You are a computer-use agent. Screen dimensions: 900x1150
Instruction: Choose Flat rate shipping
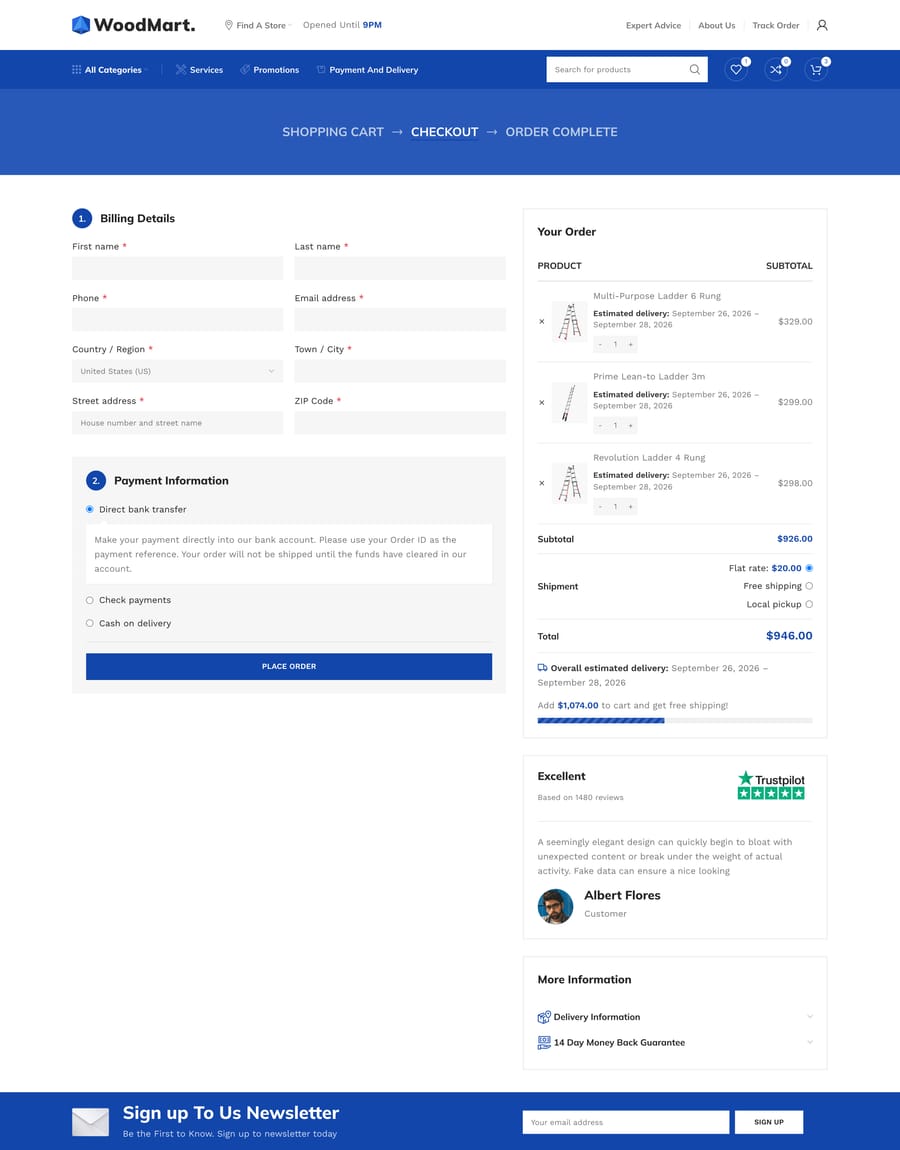tap(809, 568)
